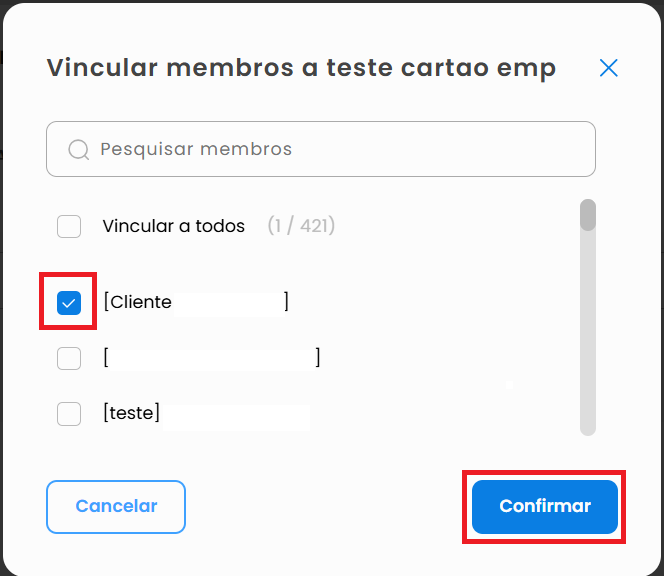Check the [teste] member checkbox
Viewport: 664px width, 576px height.
(69, 413)
